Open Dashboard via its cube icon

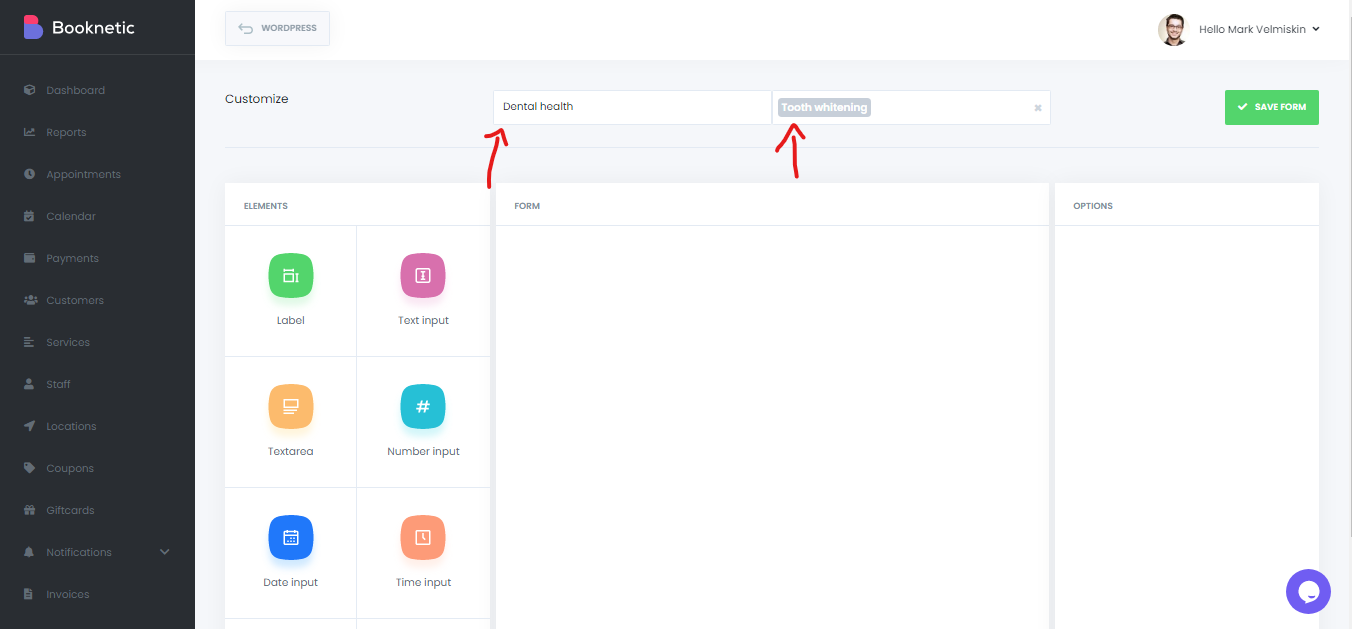(x=29, y=90)
